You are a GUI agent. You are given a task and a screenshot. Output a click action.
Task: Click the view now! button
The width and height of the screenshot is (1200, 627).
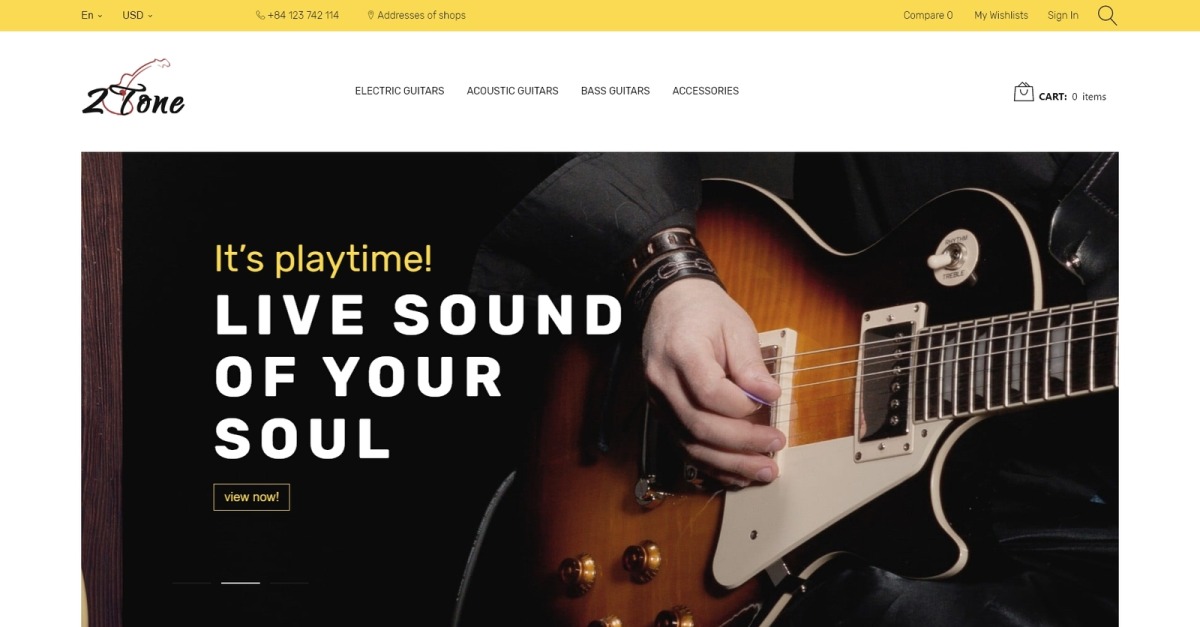[x=251, y=497]
